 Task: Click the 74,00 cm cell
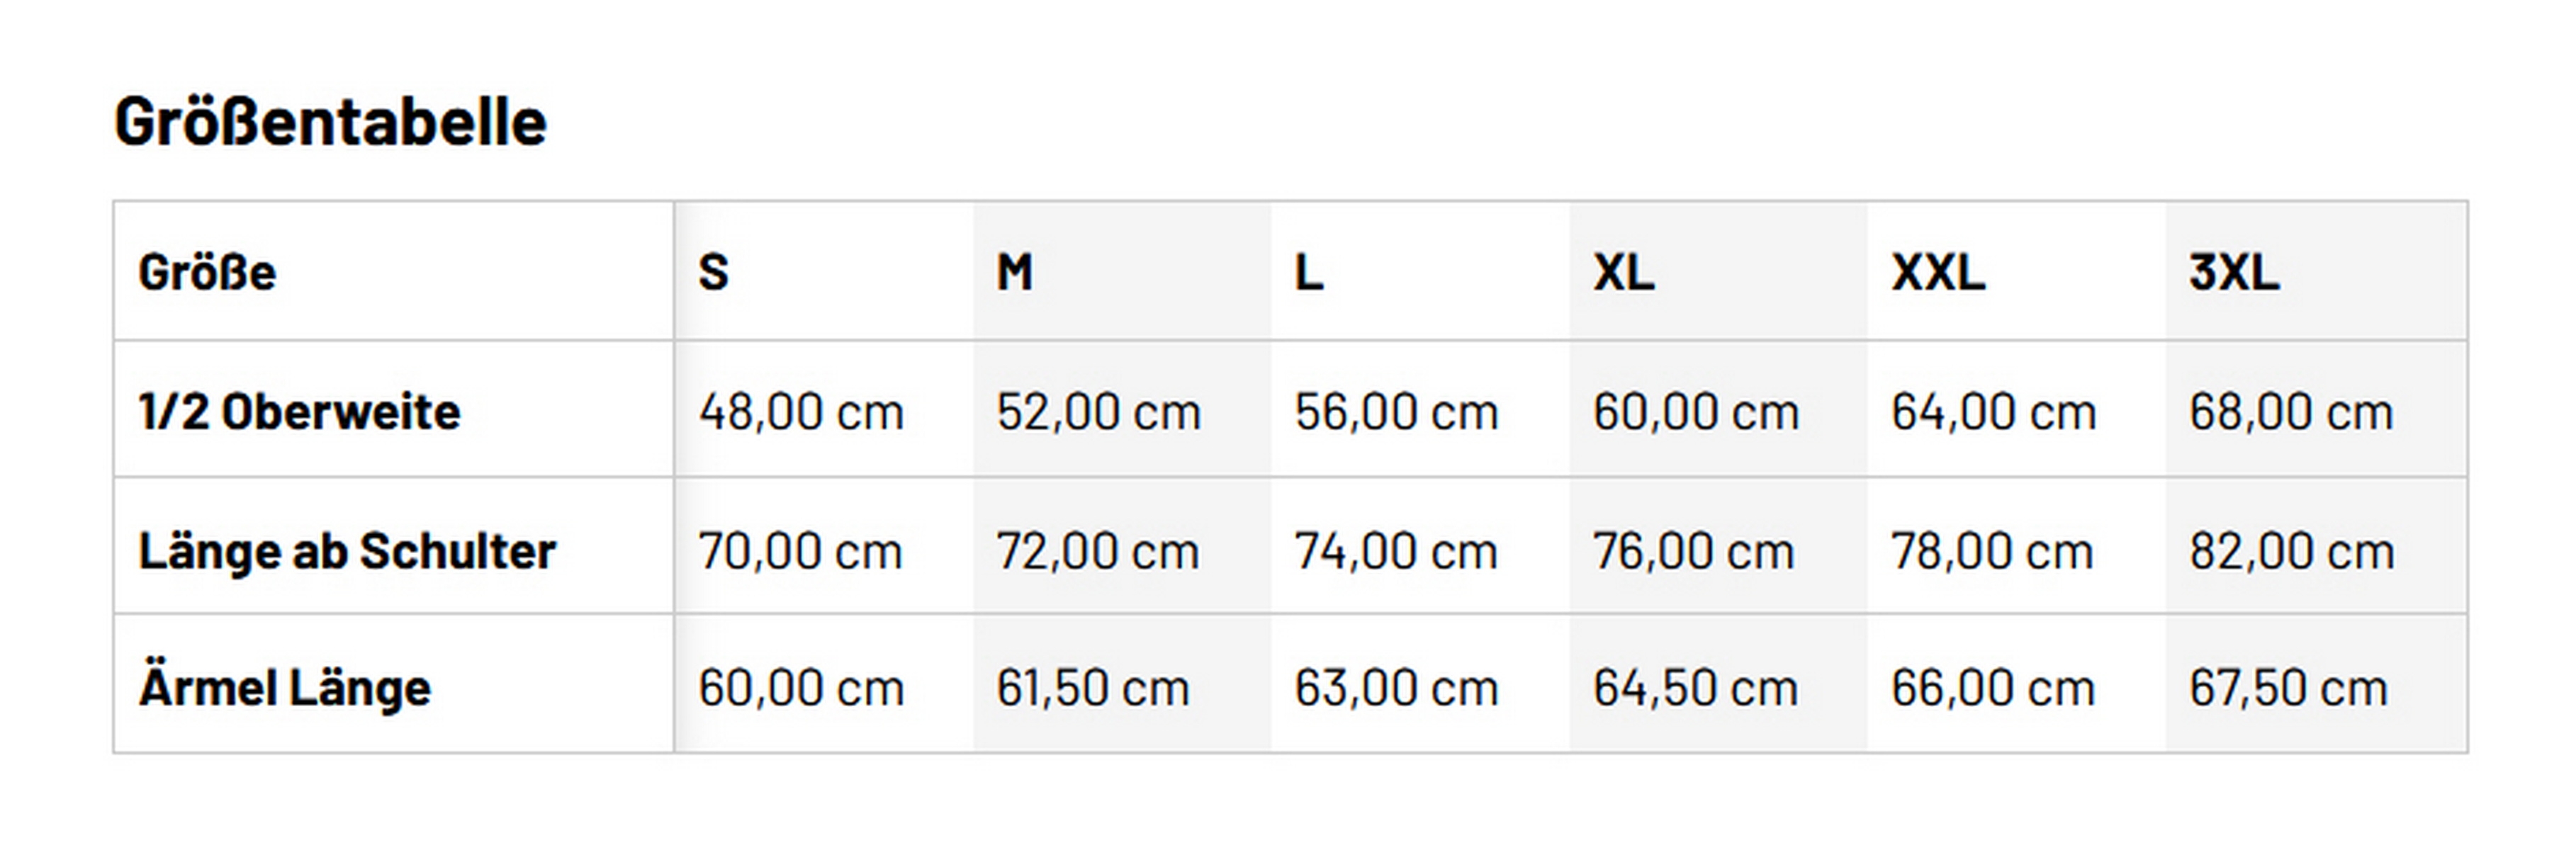1396,550
